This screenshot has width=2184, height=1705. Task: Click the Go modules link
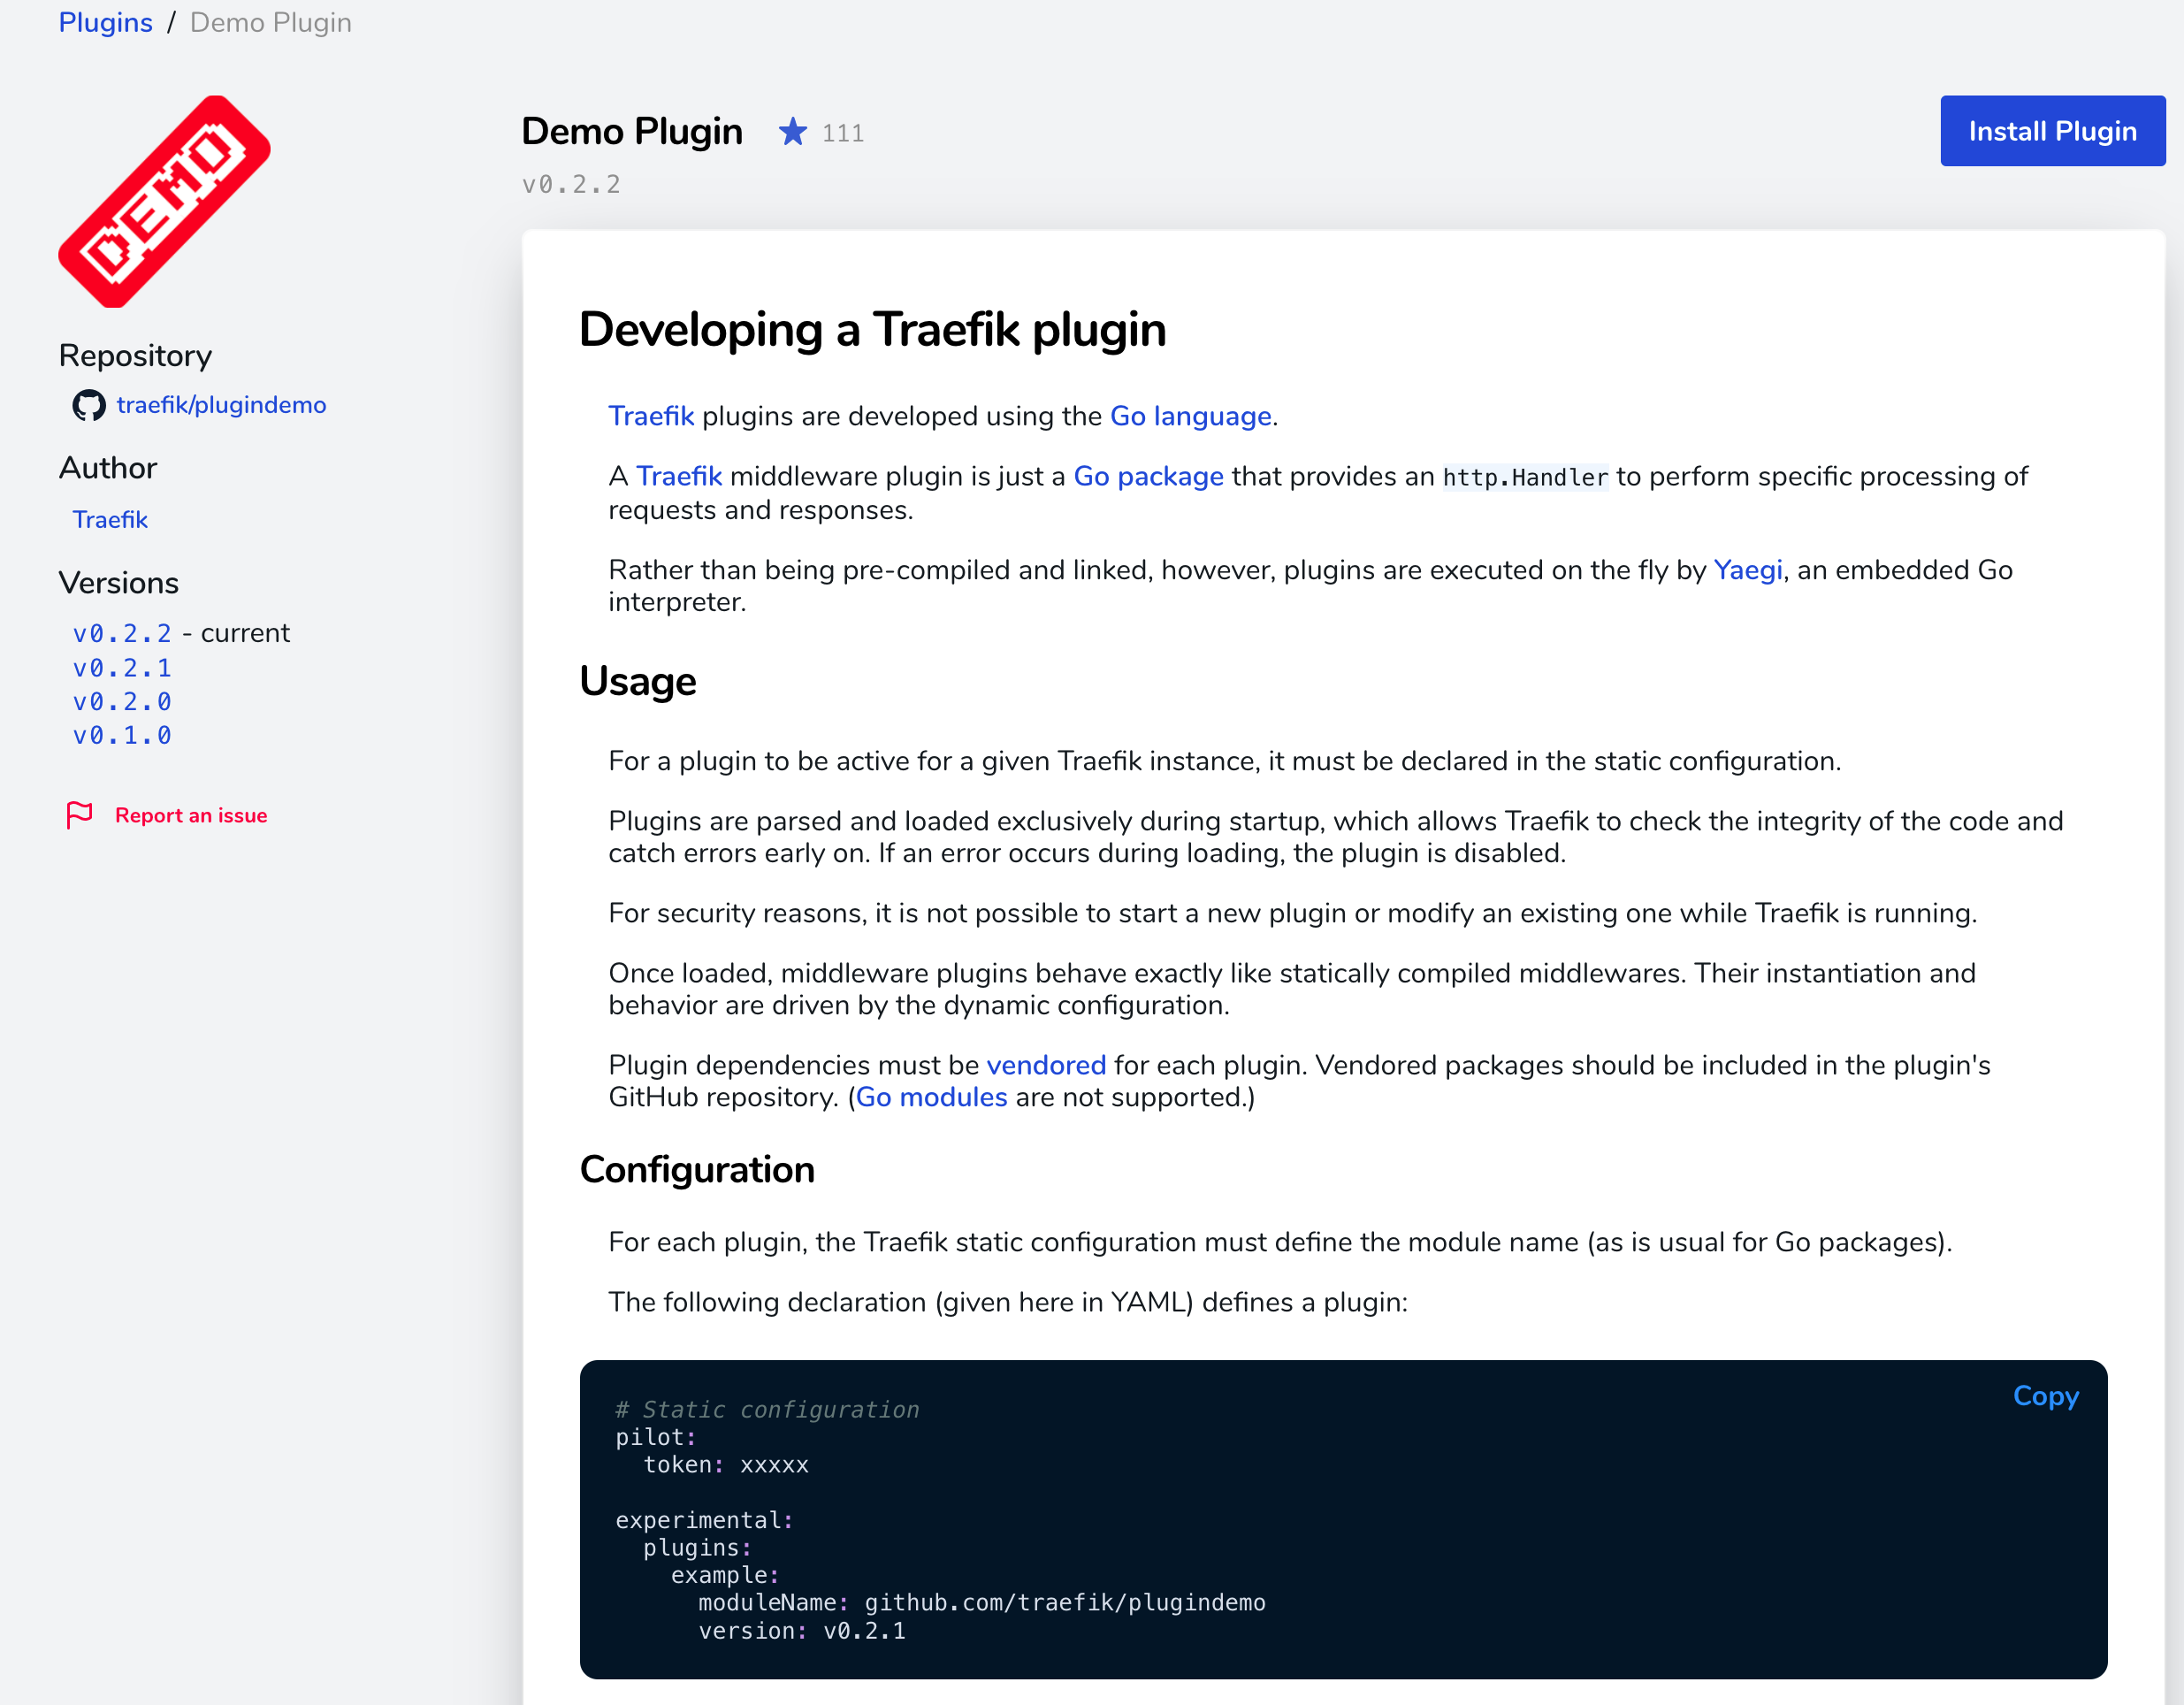pos(932,1097)
